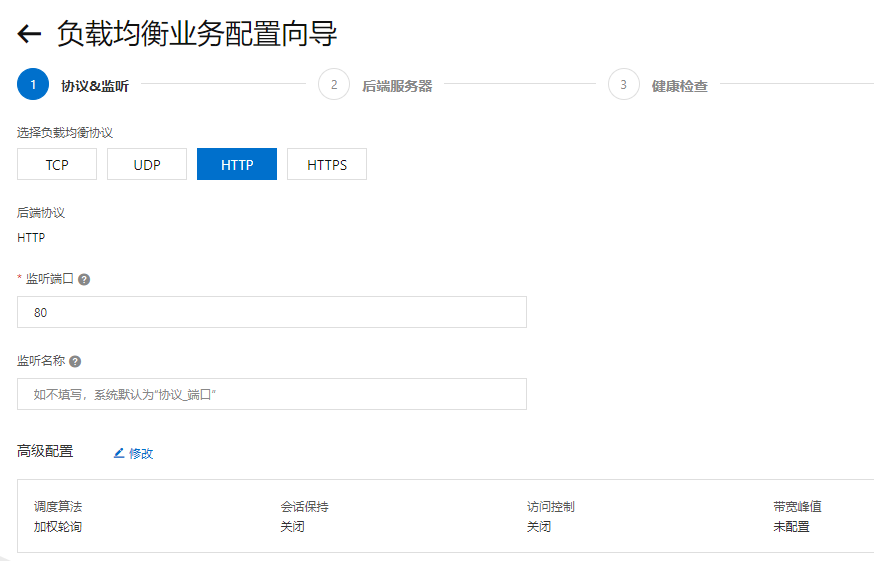Click the 调度算法 加权轮询 entry
The width and height of the screenshot is (874, 561).
tap(58, 516)
